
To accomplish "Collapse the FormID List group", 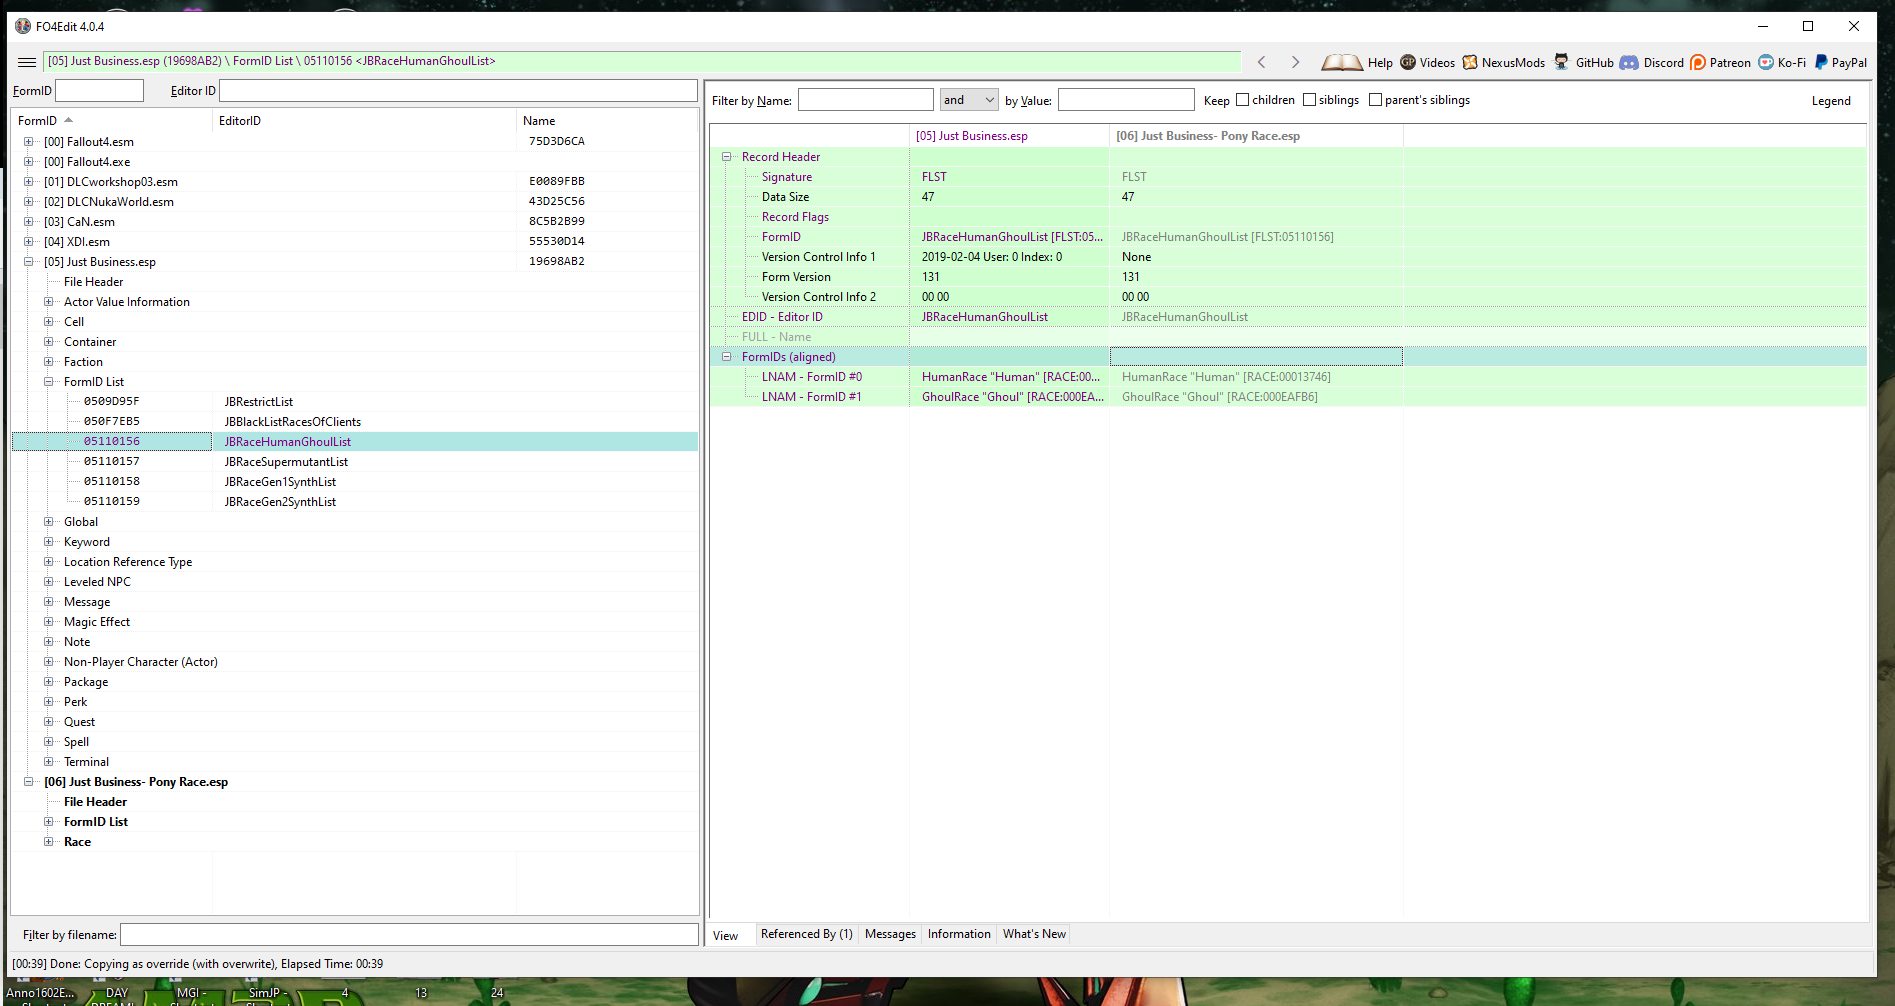I will click(49, 382).
